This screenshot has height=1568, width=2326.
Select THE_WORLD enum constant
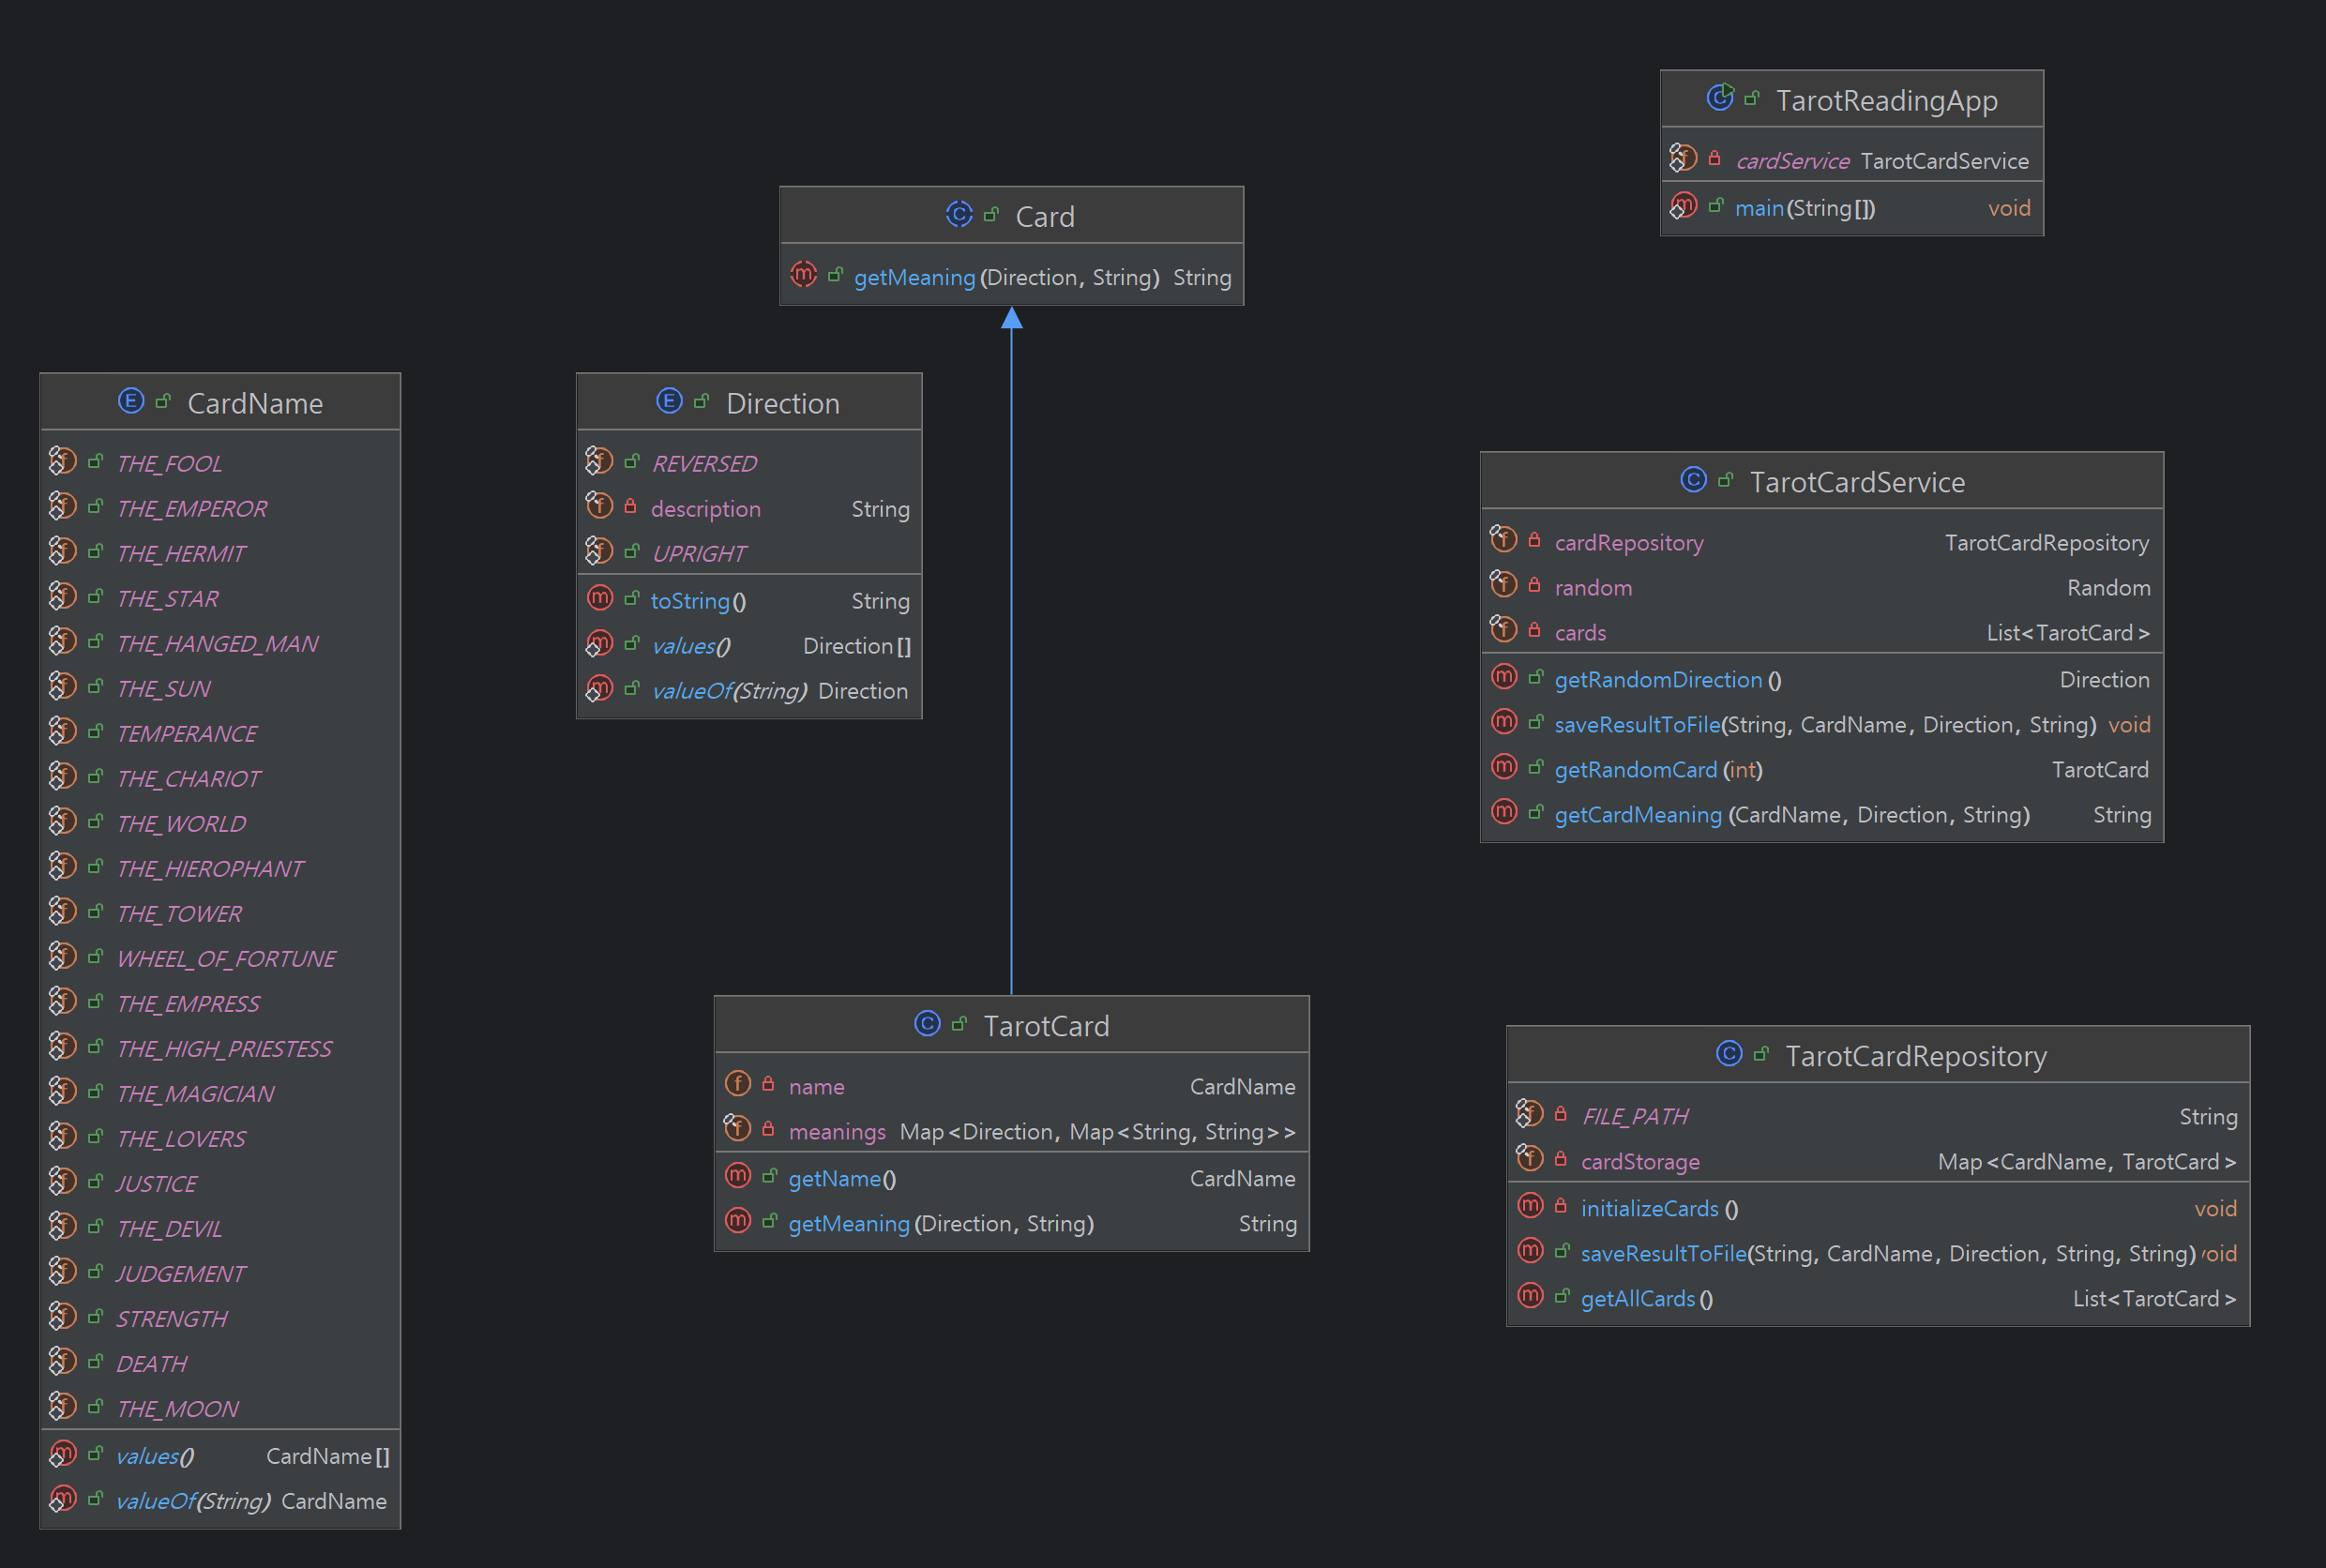181,824
